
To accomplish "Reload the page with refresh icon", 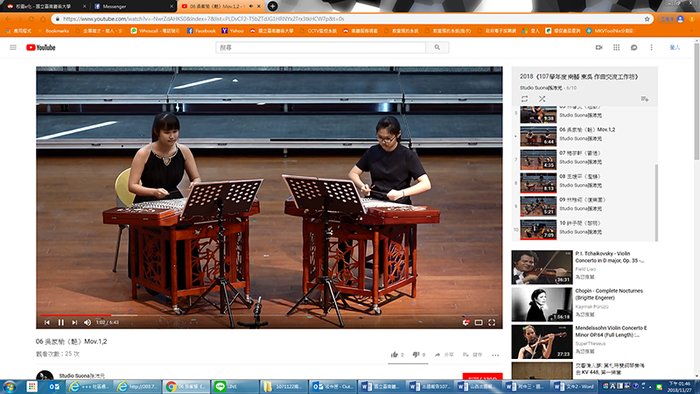I will (31, 19).
